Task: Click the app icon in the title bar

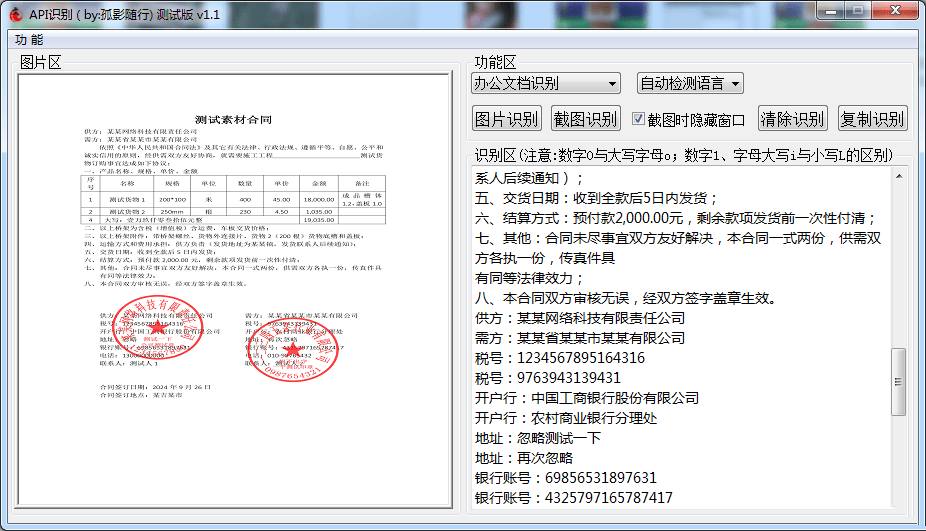Action: tap(15, 13)
